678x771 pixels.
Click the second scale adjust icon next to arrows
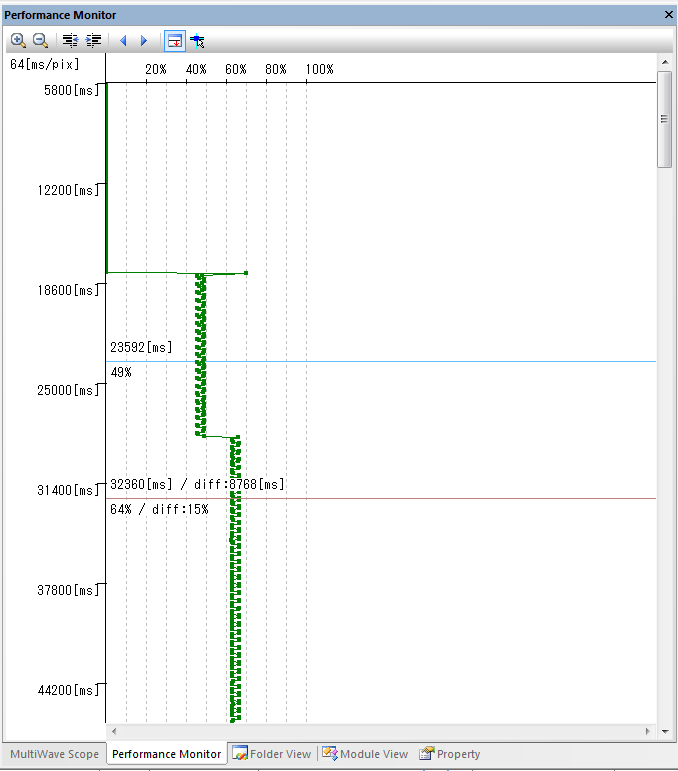pos(93,41)
